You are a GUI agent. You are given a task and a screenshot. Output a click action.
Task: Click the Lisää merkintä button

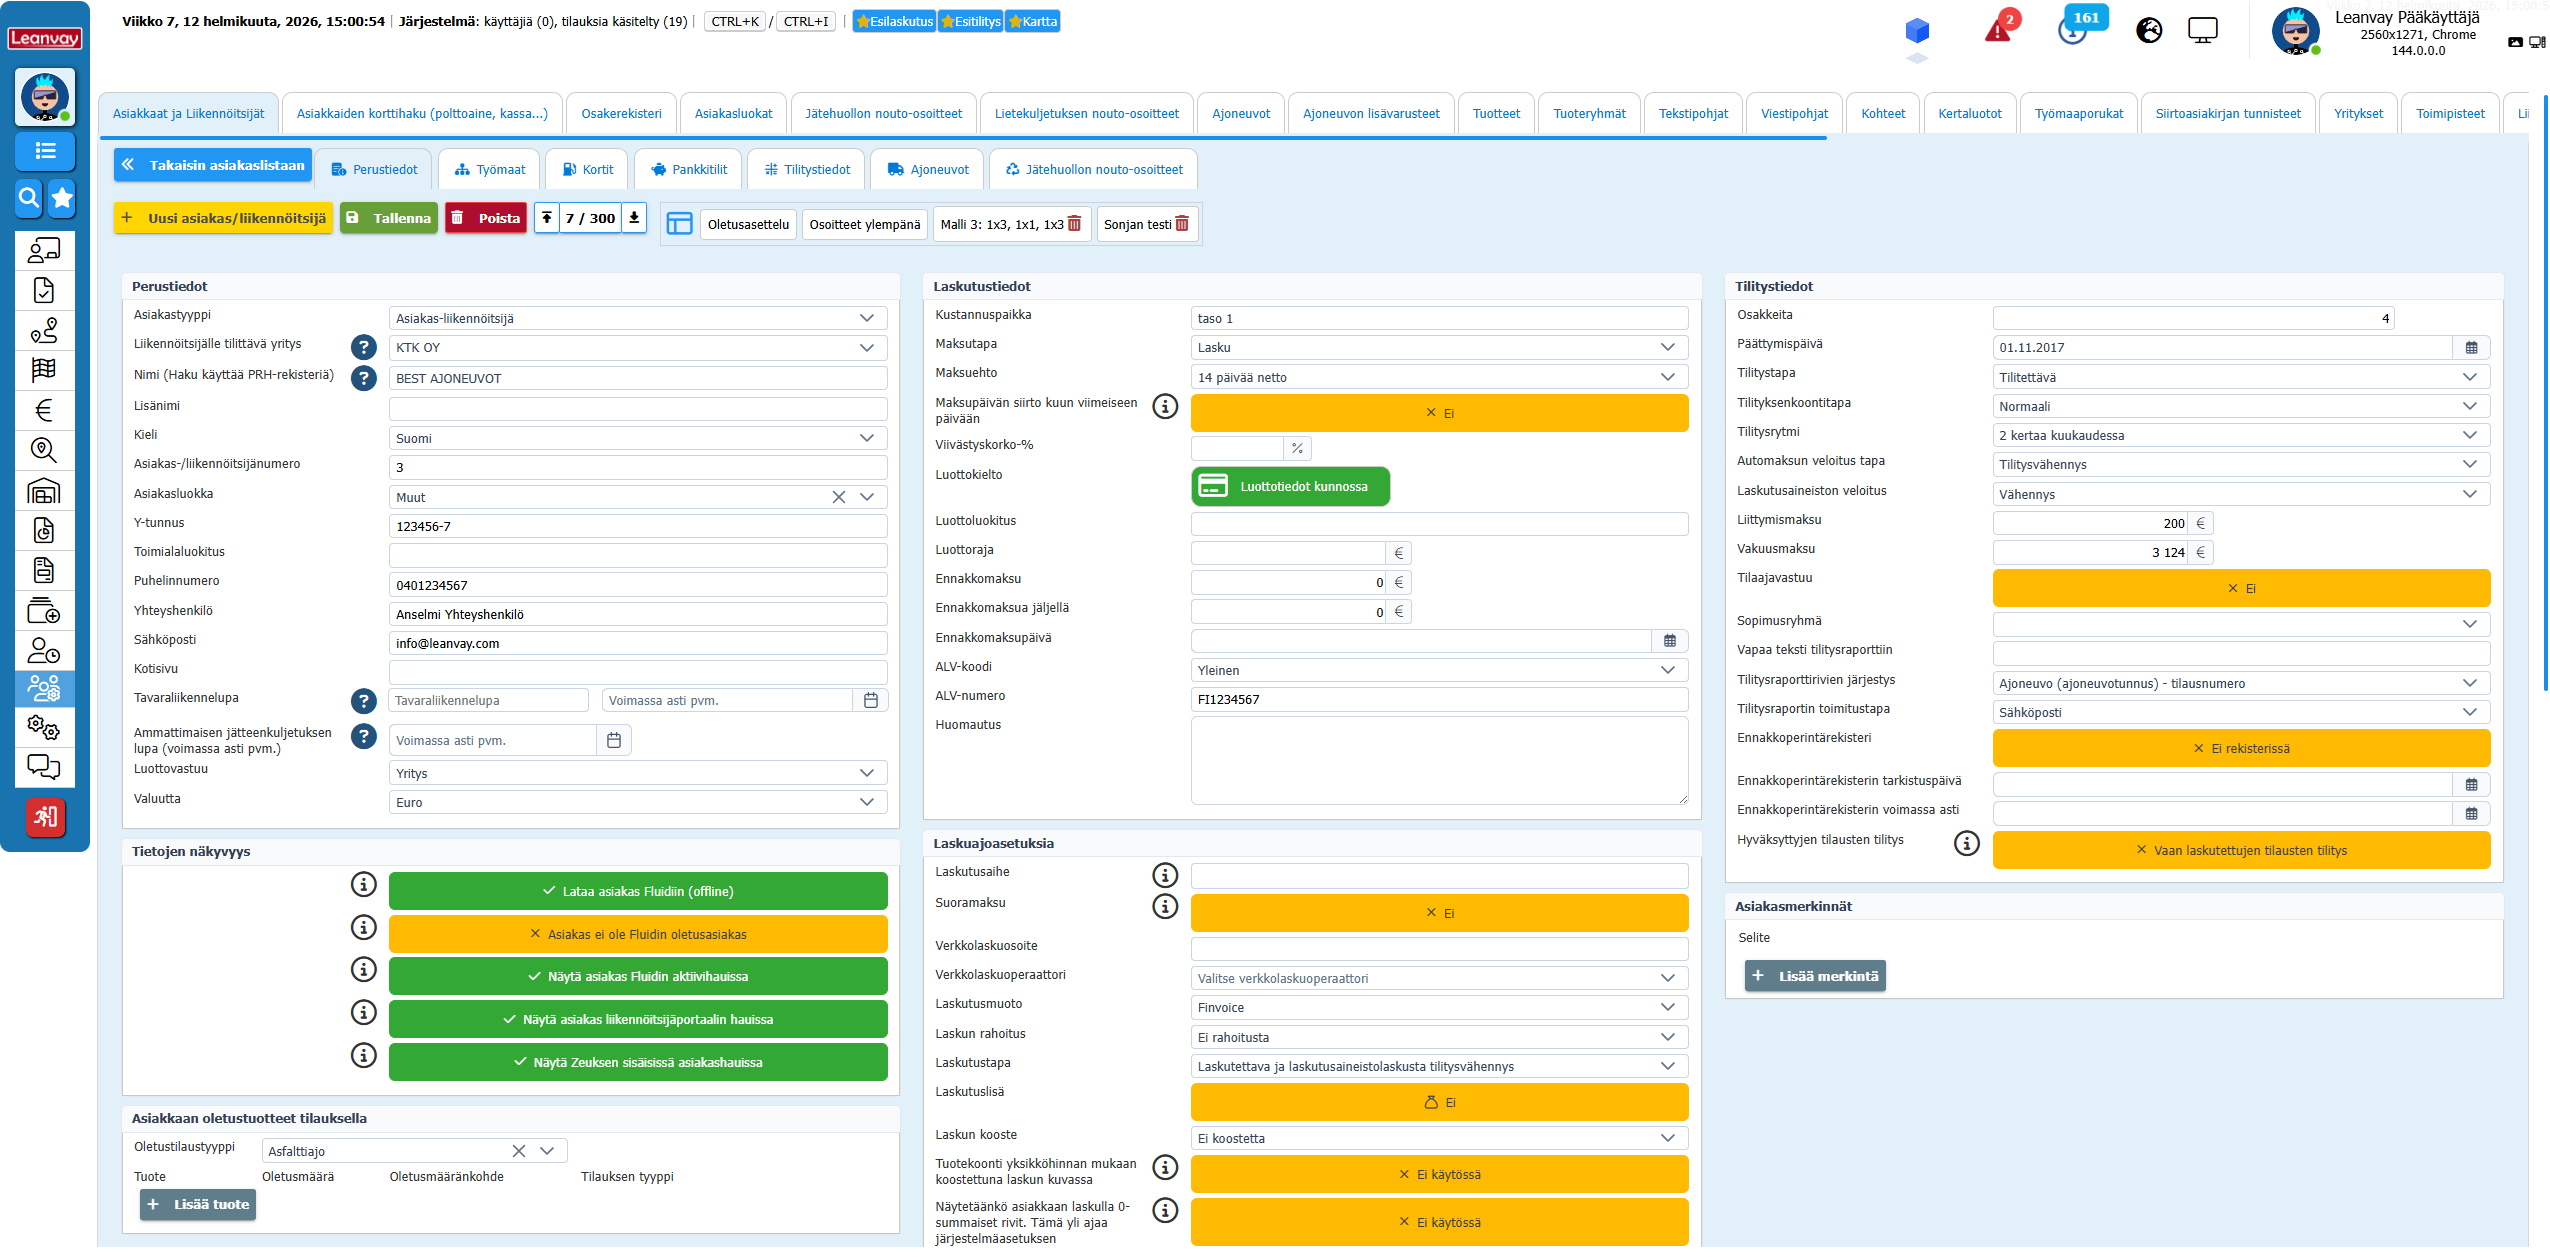click(x=1814, y=976)
